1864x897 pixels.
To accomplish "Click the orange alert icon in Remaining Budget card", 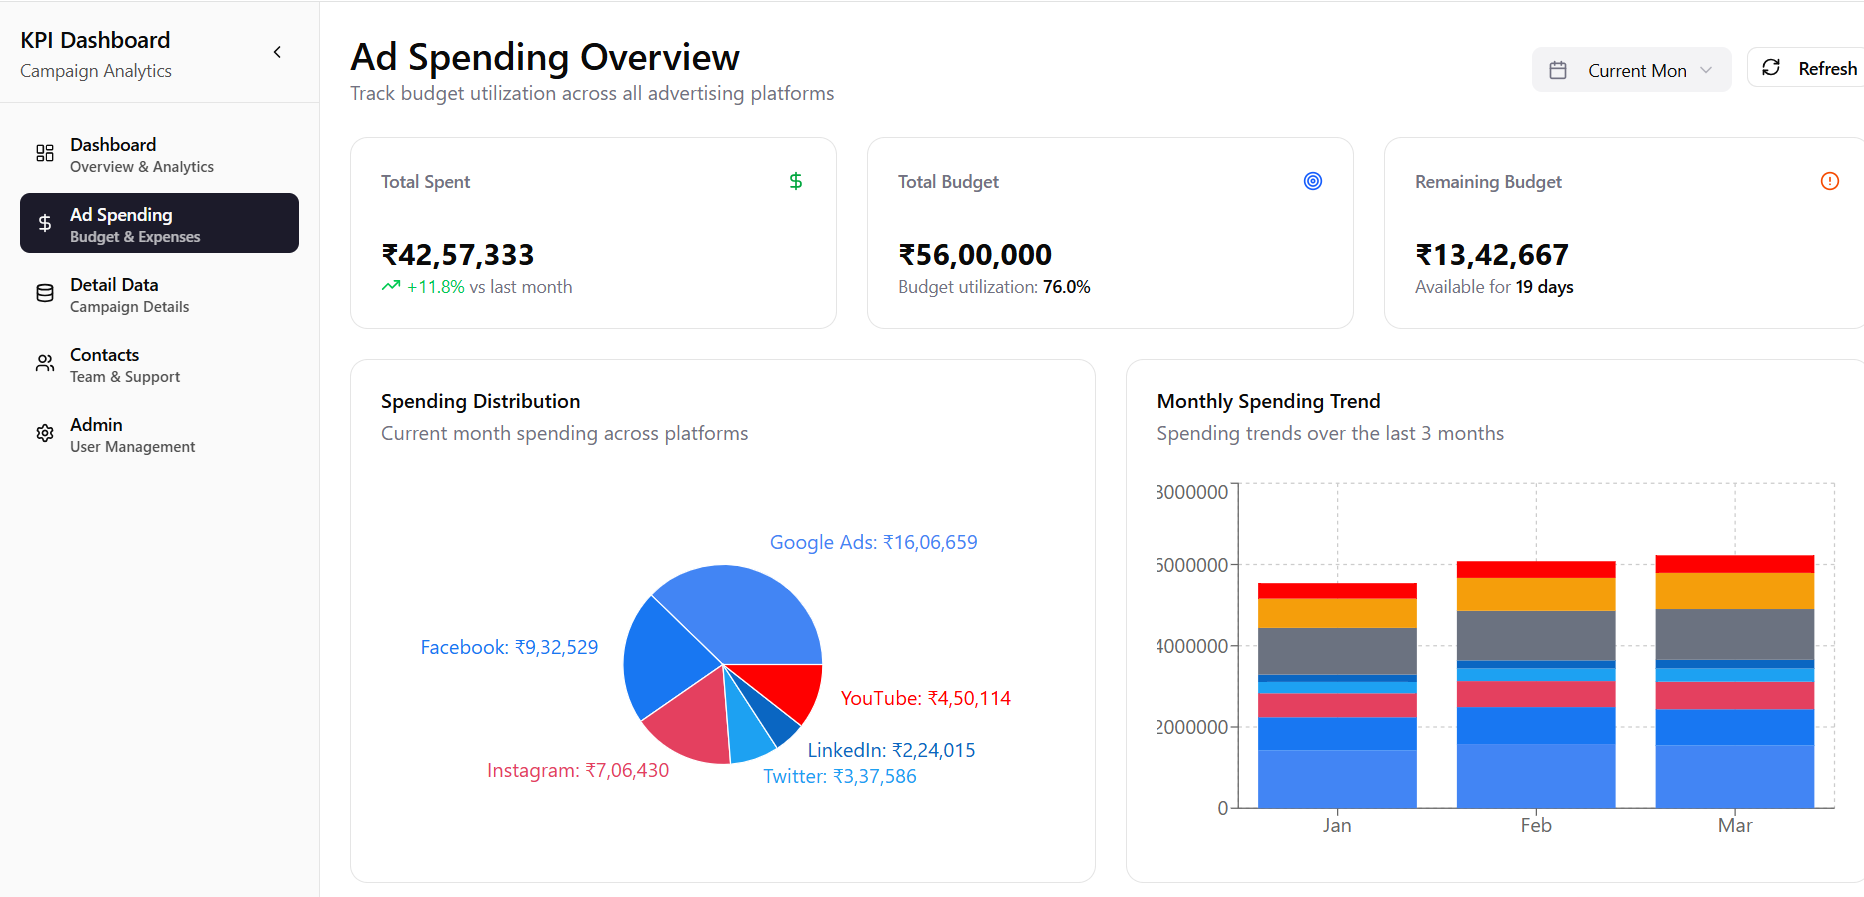I will click(1830, 181).
